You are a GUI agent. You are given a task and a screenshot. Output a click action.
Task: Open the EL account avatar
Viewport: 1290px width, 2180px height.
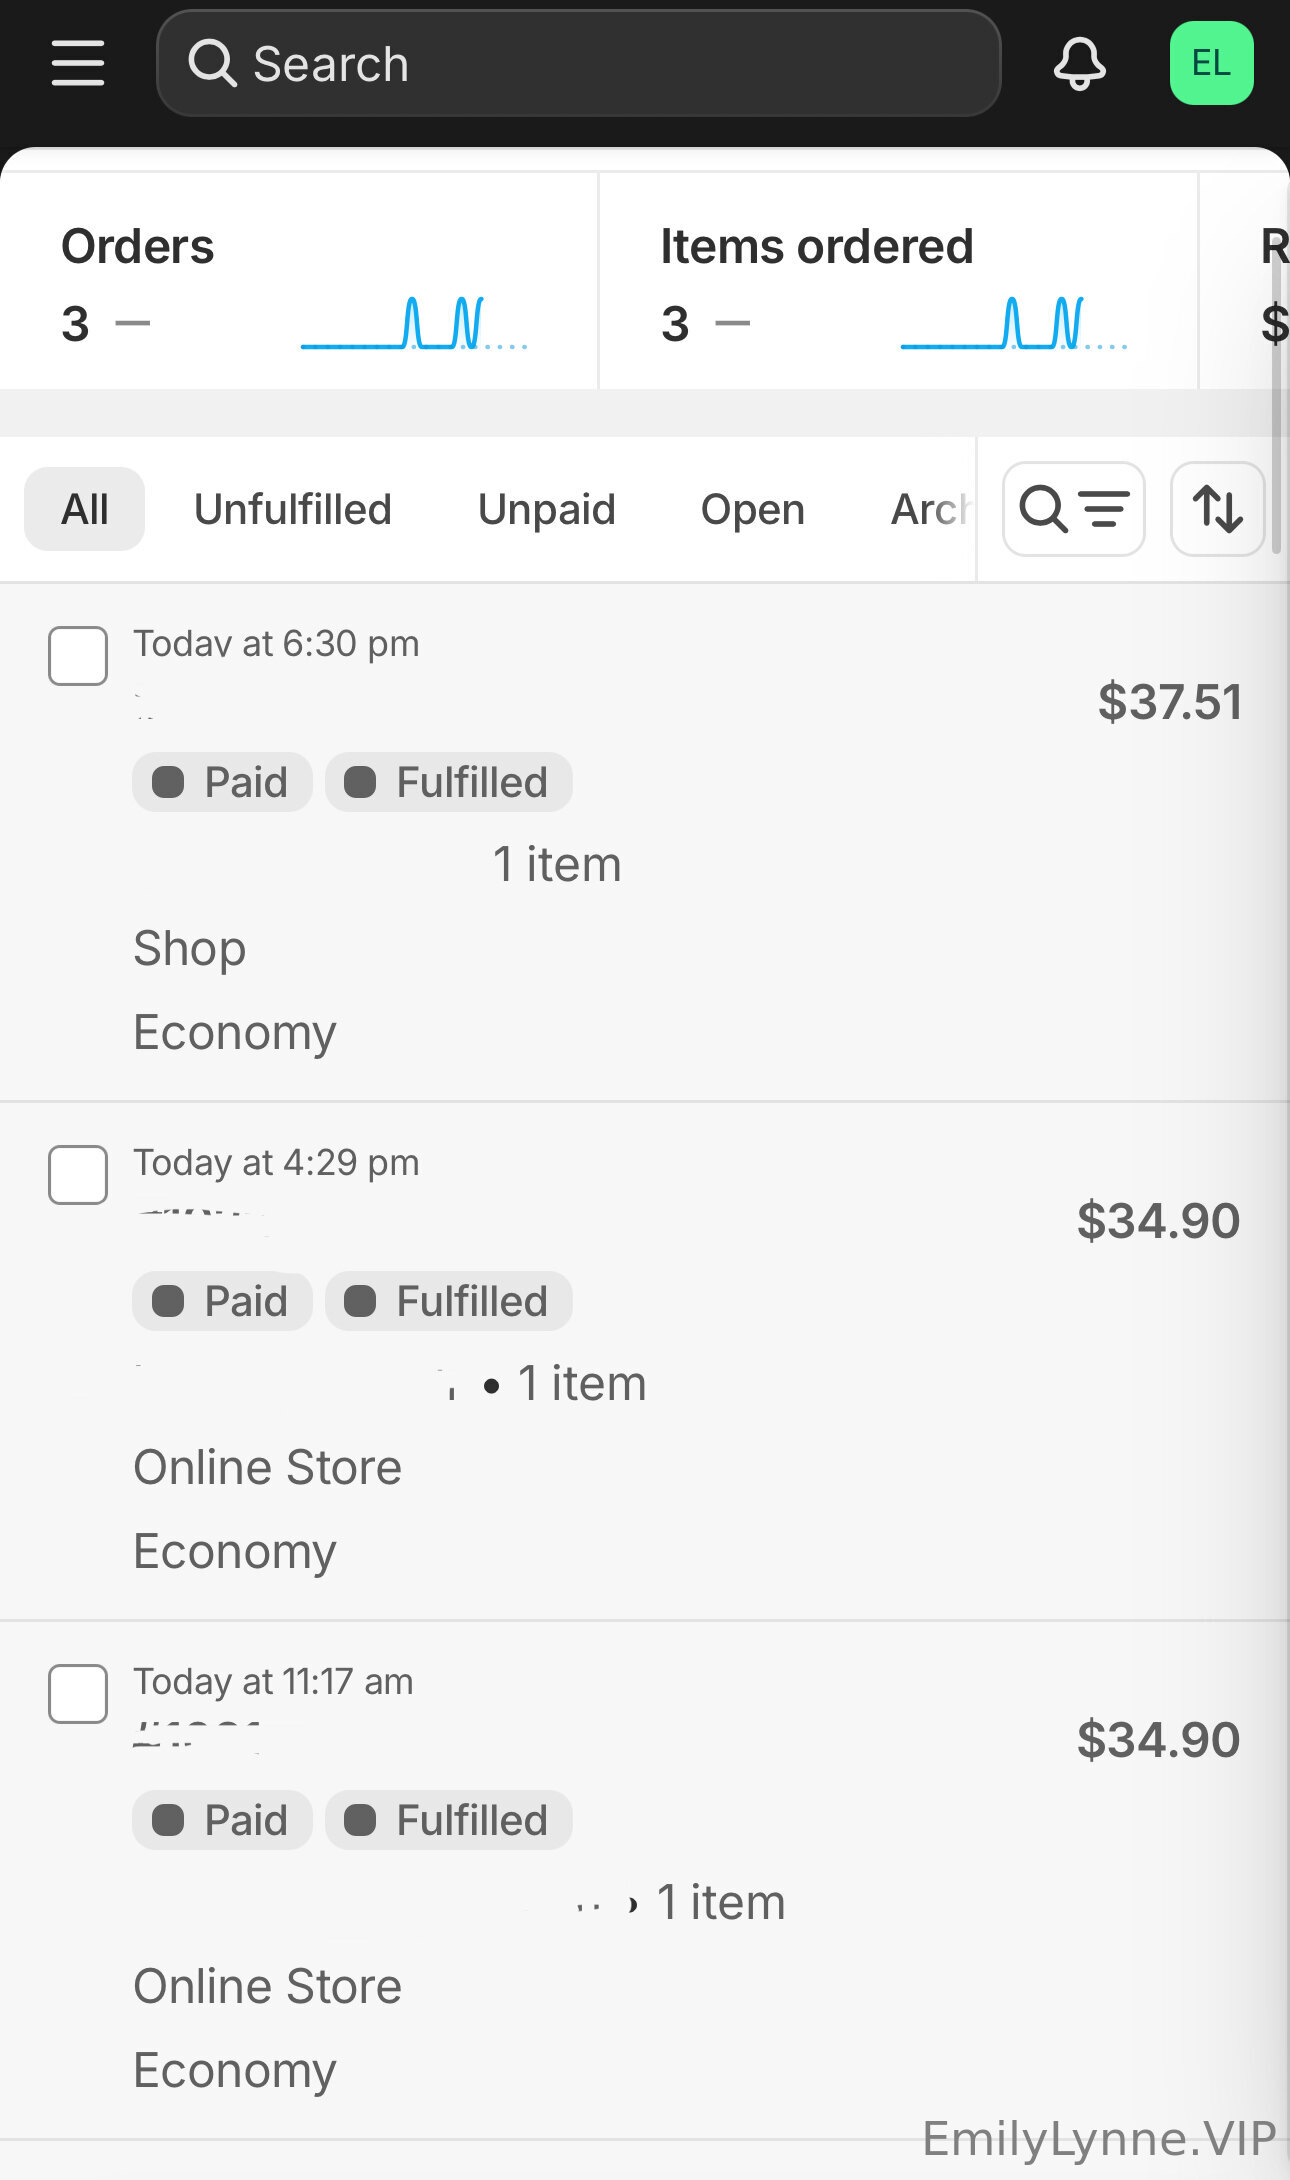coord(1211,64)
